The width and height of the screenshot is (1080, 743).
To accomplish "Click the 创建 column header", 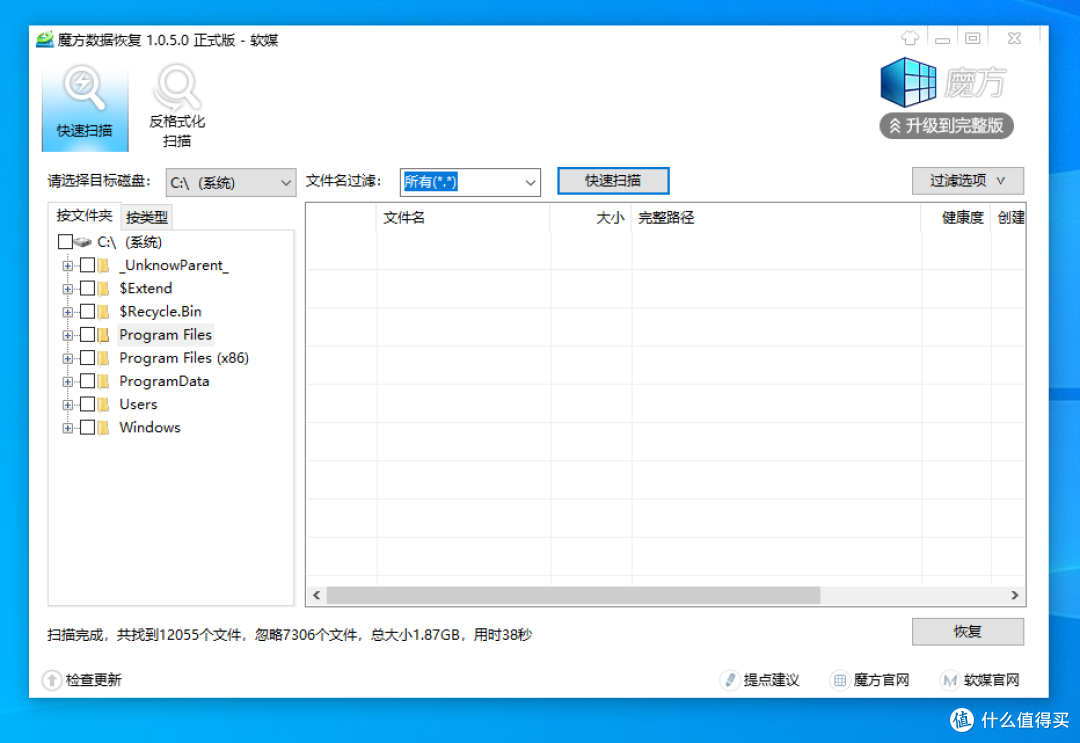I will (1008, 218).
